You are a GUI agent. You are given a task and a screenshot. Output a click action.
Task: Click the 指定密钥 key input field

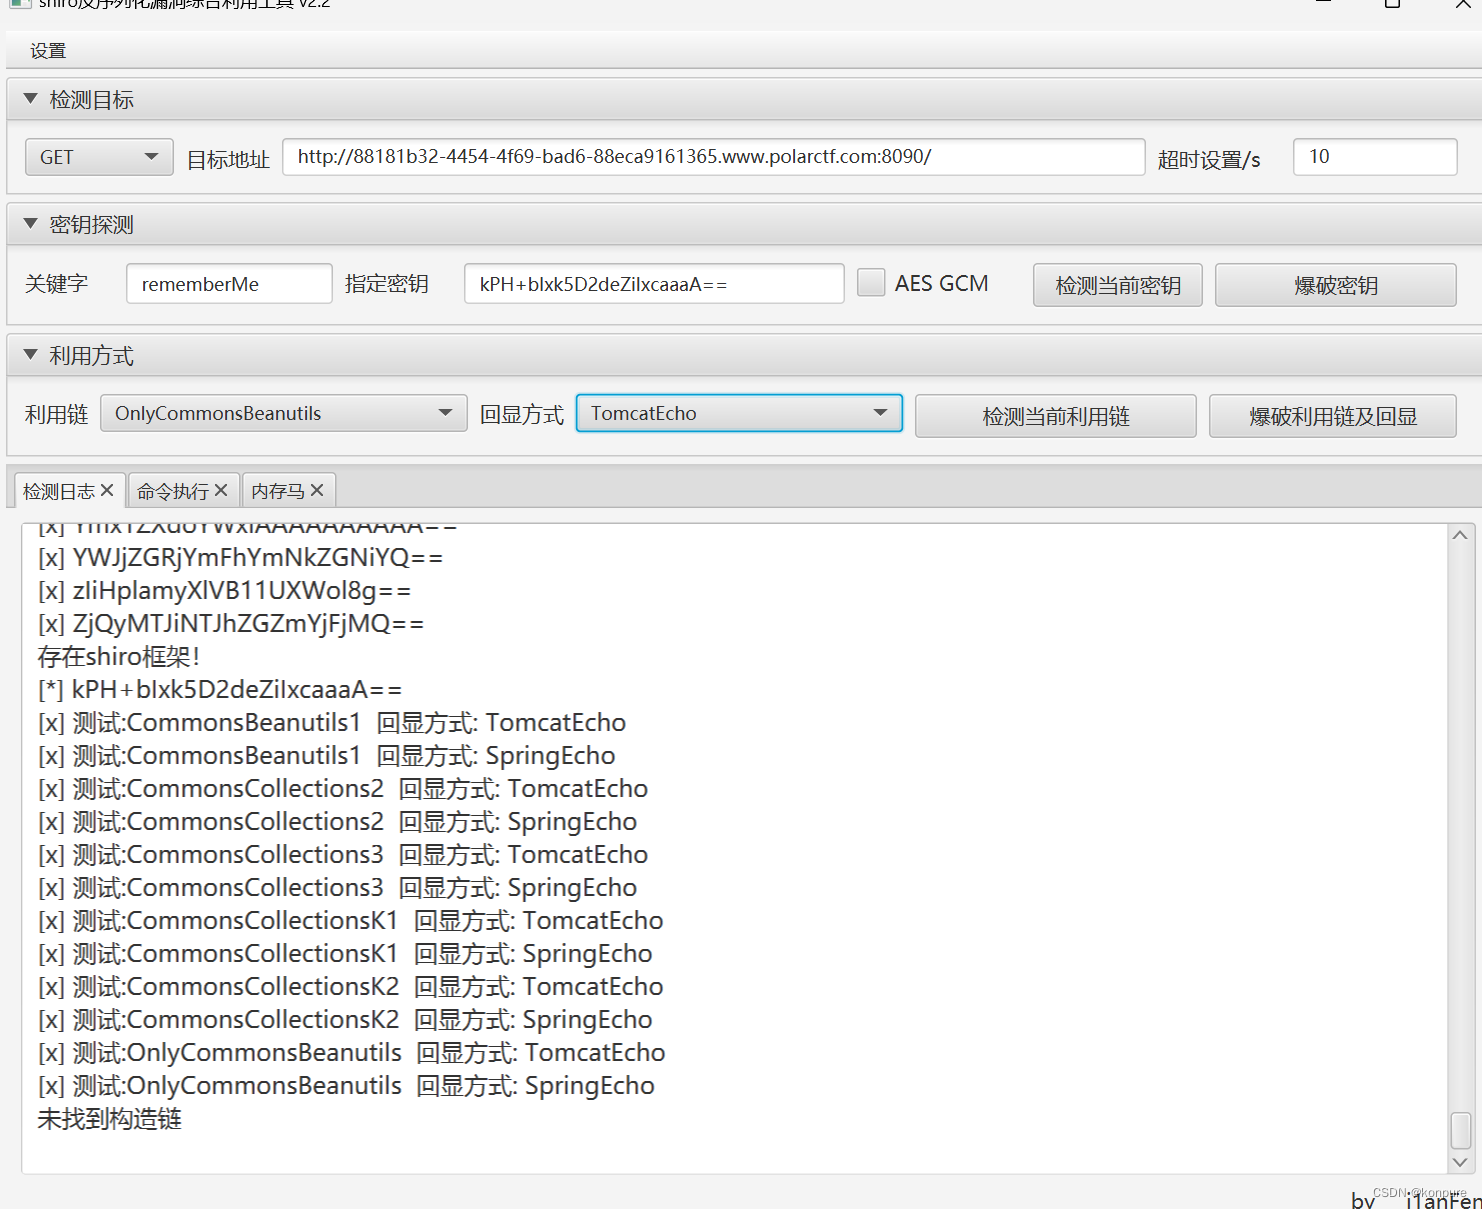[654, 284]
